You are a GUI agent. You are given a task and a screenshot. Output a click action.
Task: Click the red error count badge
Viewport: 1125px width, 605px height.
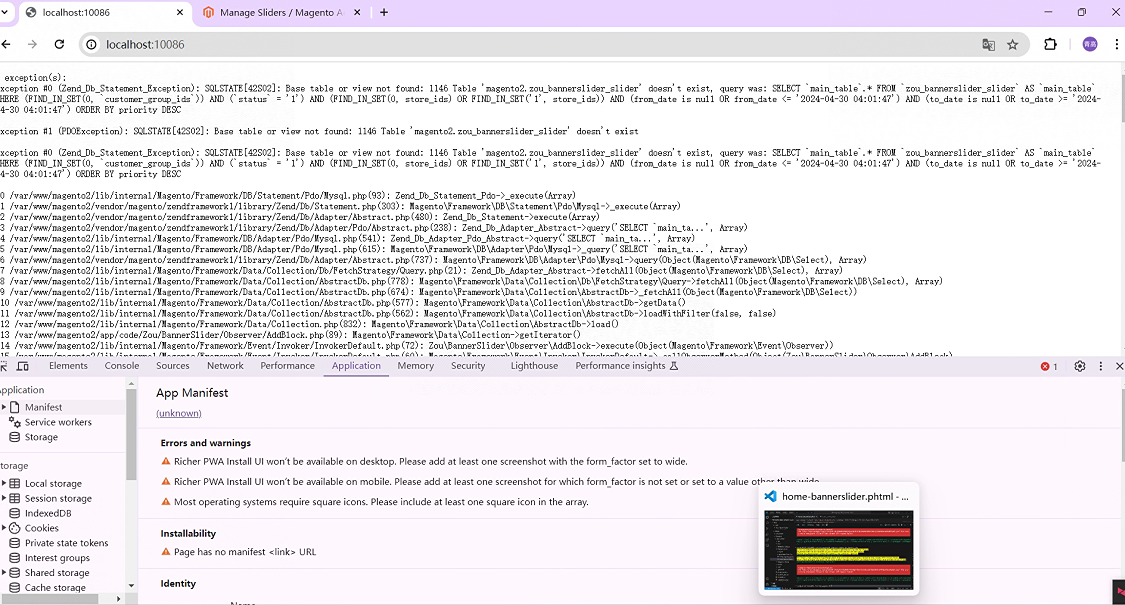(x=1049, y=366)
